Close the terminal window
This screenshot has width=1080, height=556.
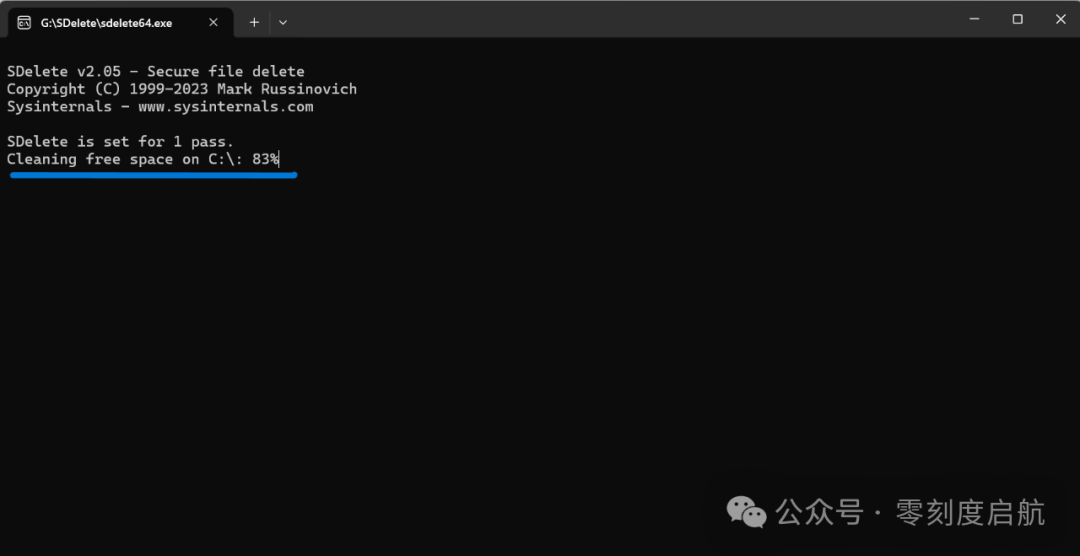coord(1060,19)
